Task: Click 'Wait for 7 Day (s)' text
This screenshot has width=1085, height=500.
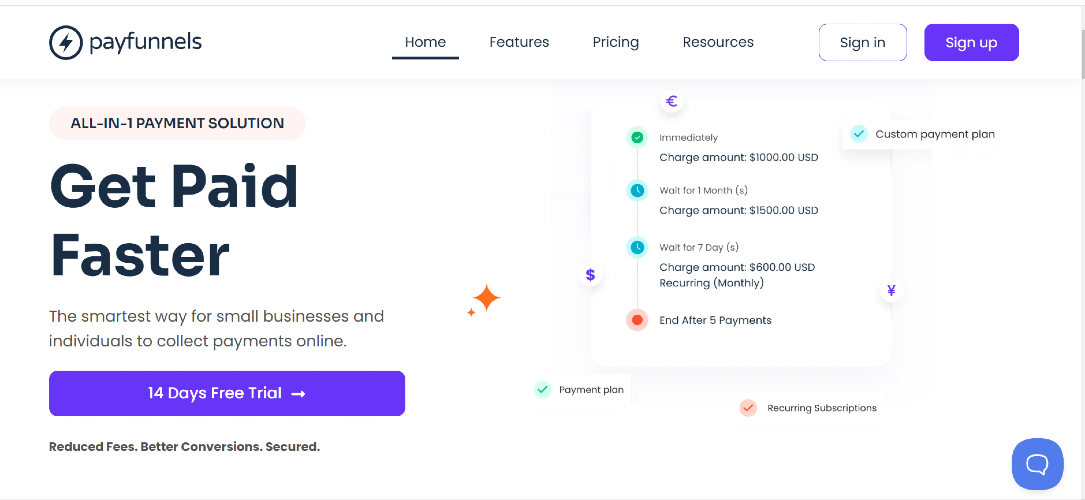Action: pyautogui.click(x=700, y=247)
